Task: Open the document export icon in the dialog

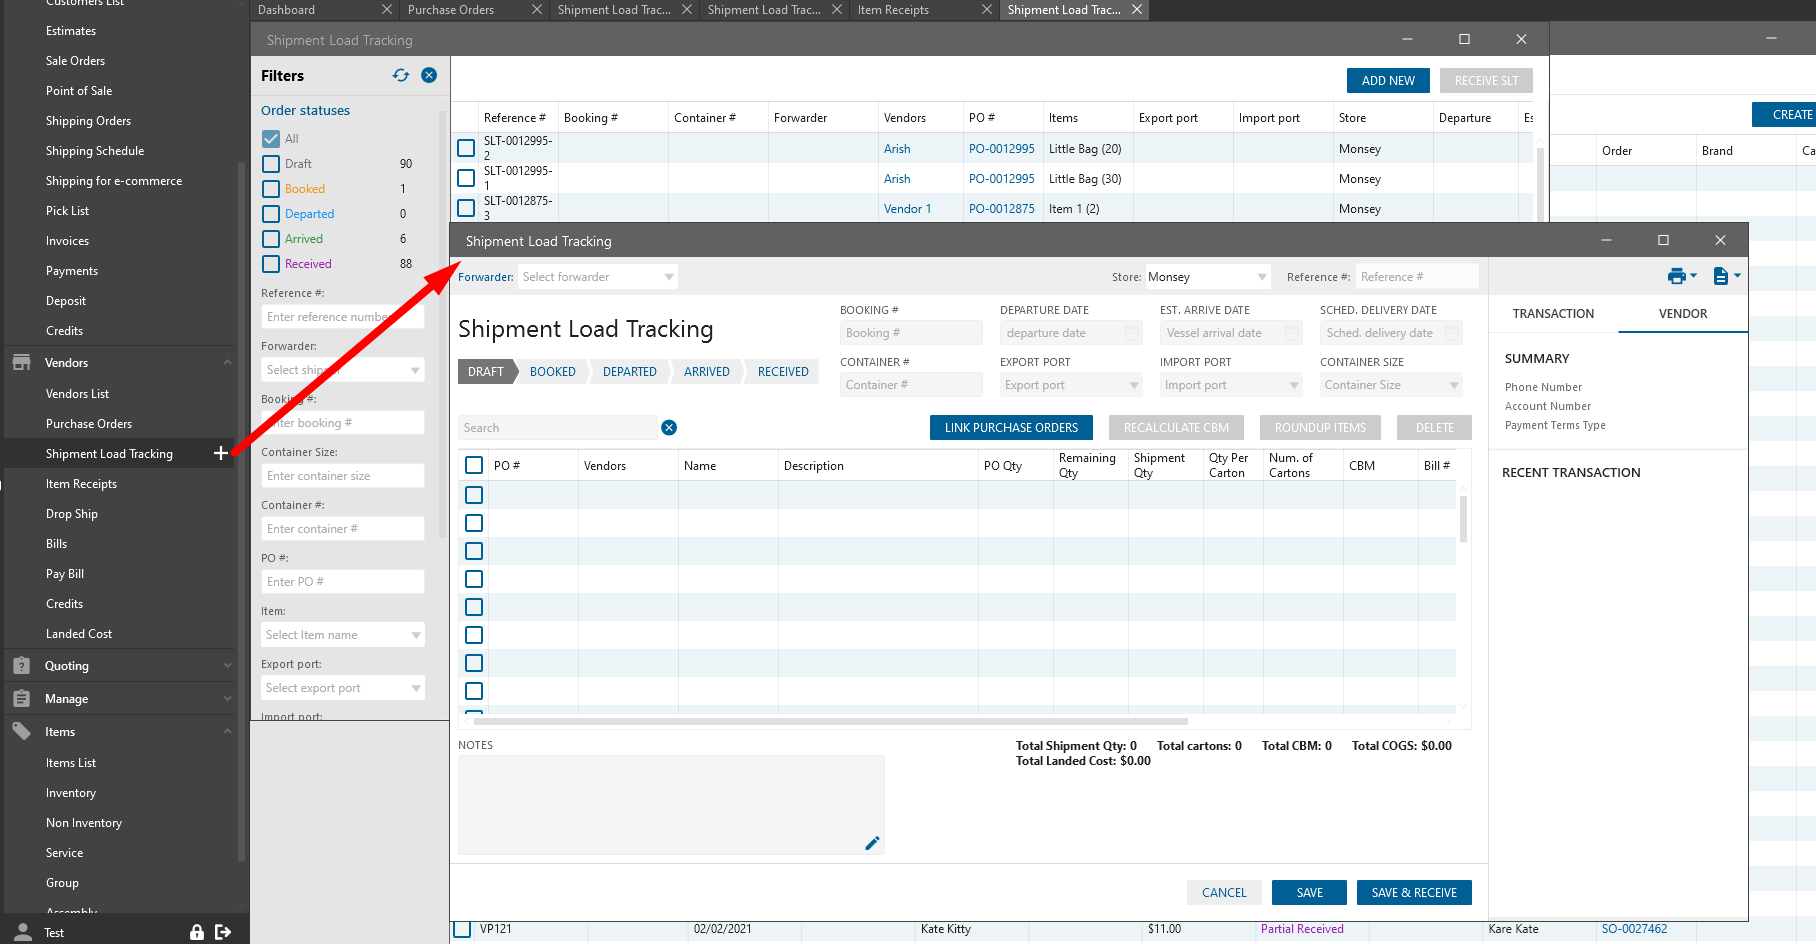Action: pos(1721,276)
